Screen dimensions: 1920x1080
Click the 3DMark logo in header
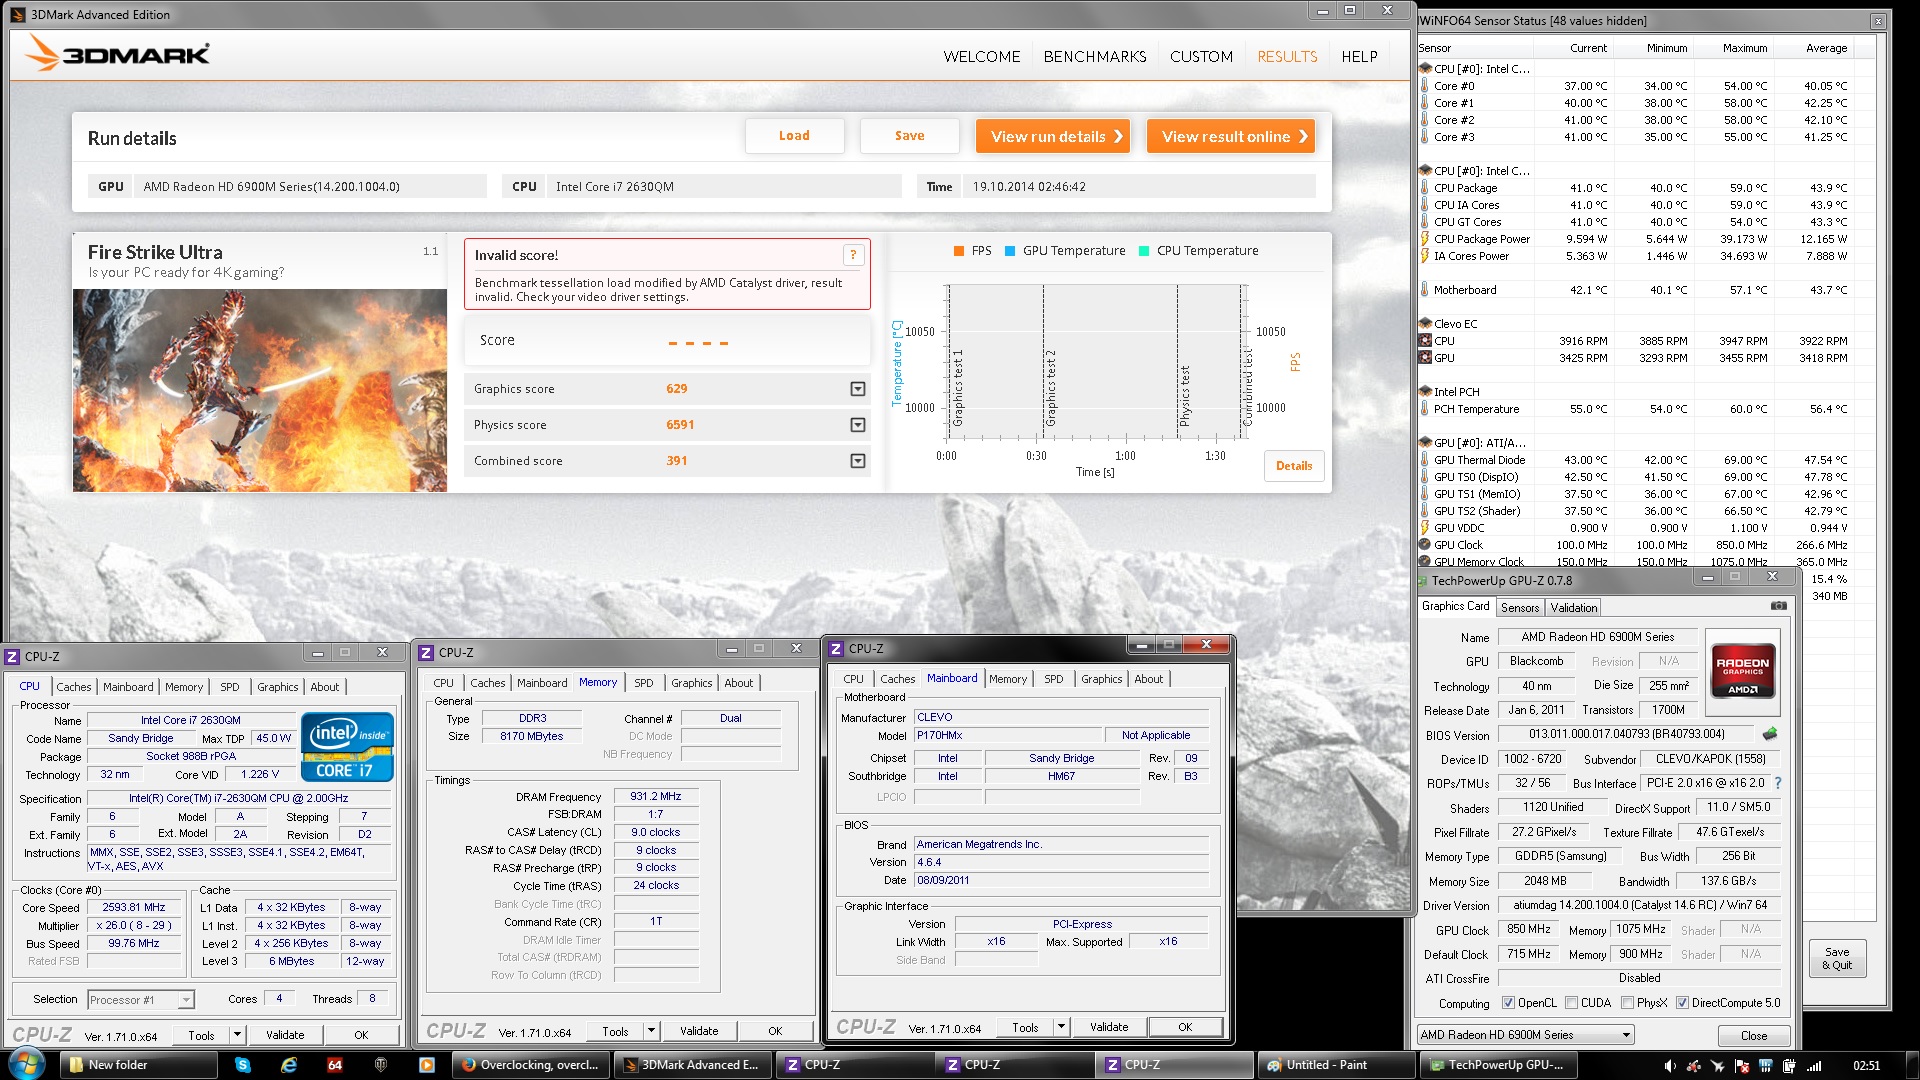click(118, 53)
